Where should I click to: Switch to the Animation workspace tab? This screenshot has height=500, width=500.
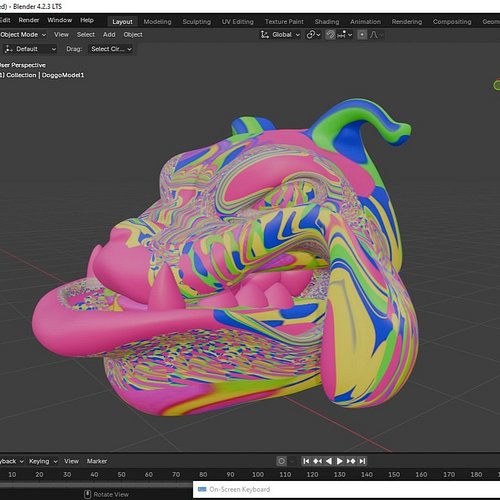(x=365, y=22)
